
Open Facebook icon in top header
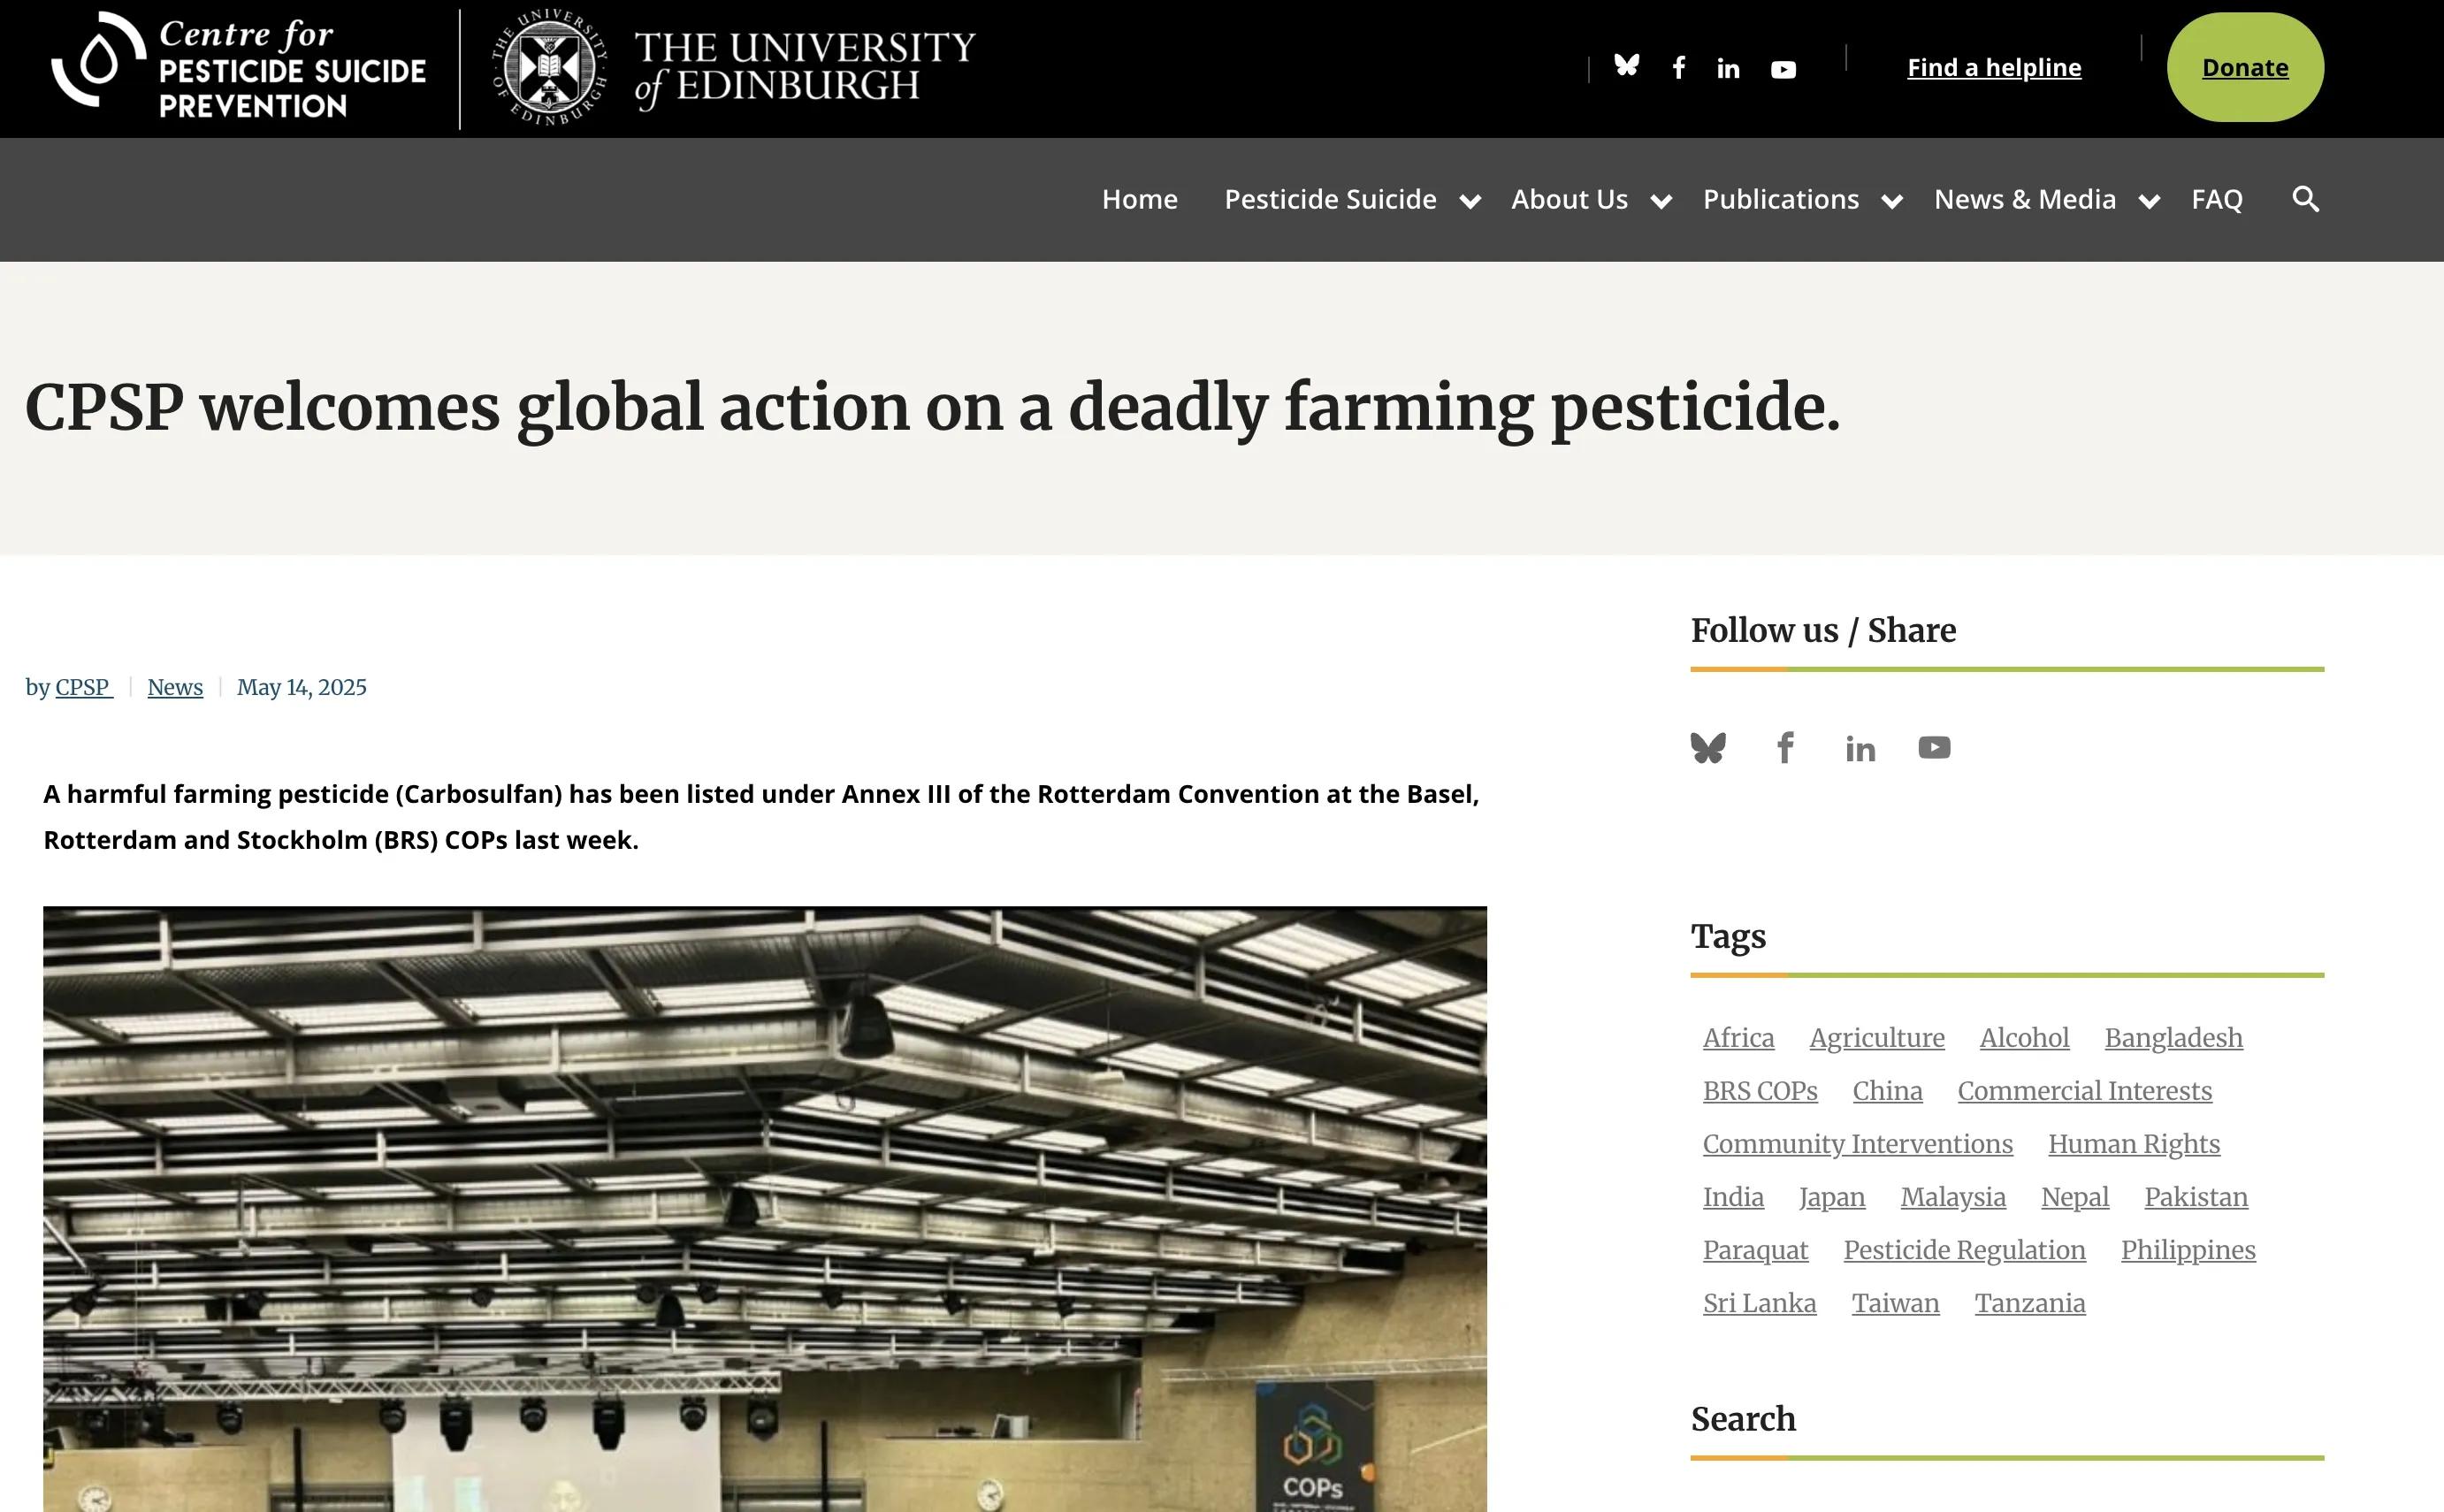(1679, 67)
